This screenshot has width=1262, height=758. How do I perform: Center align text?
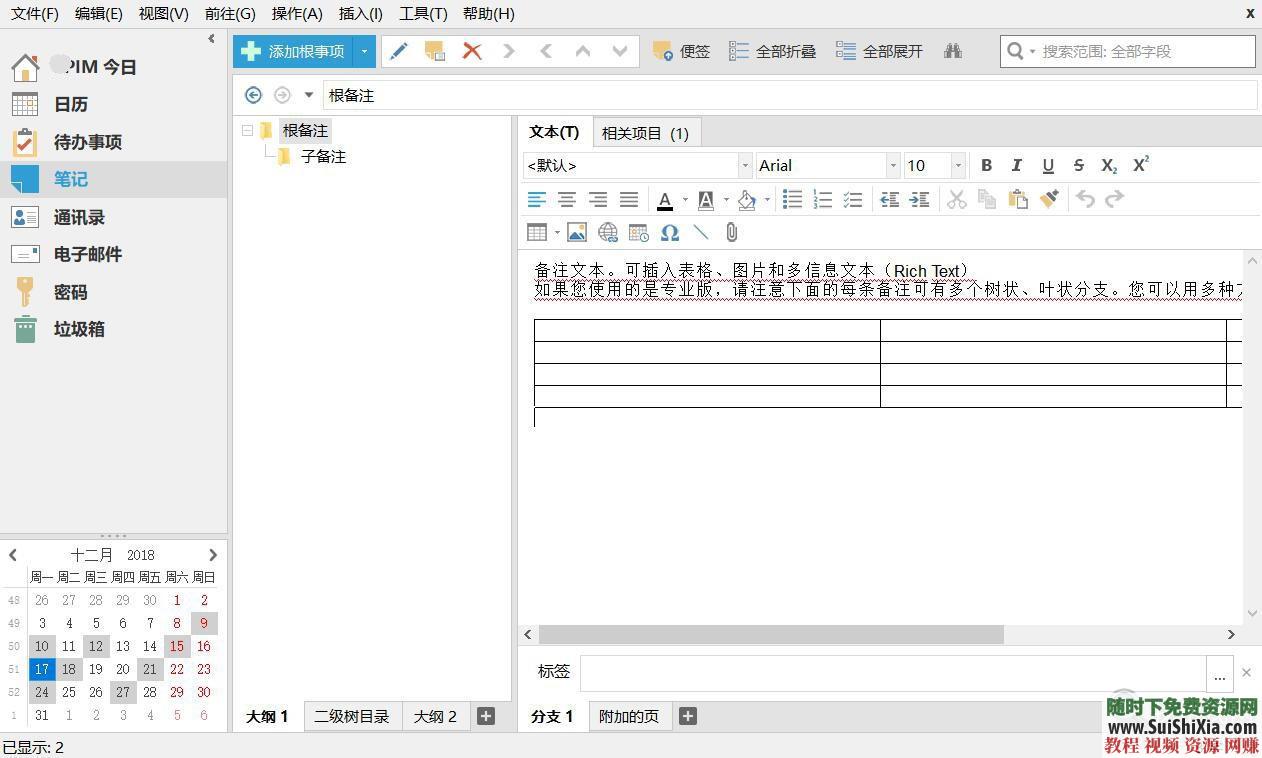pyautogui.click(x=567, y=200)
